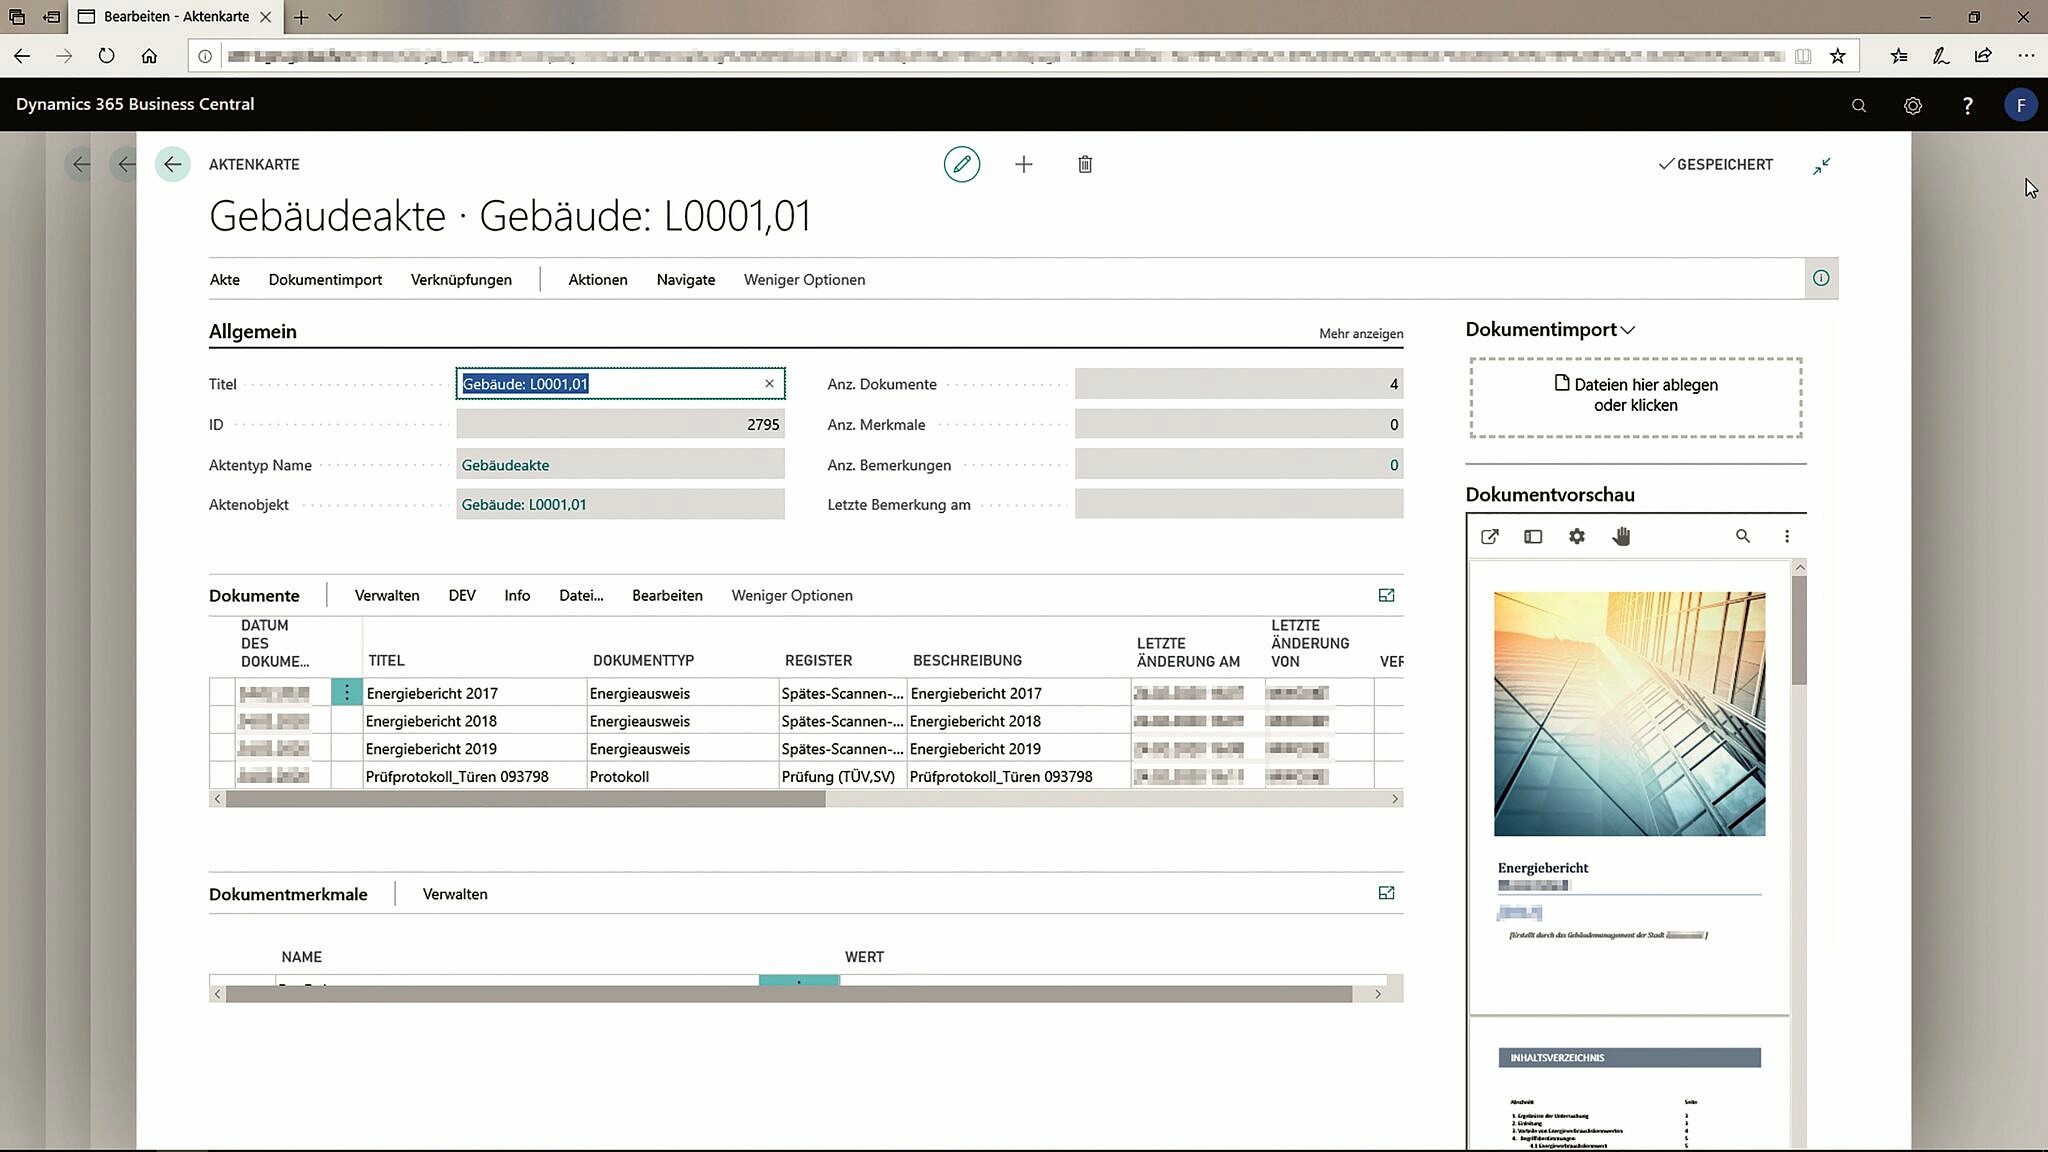Open the DEV menu in Dokumente
Viewport: 2048px width, 1152px height.
click(x=462, y=596)
